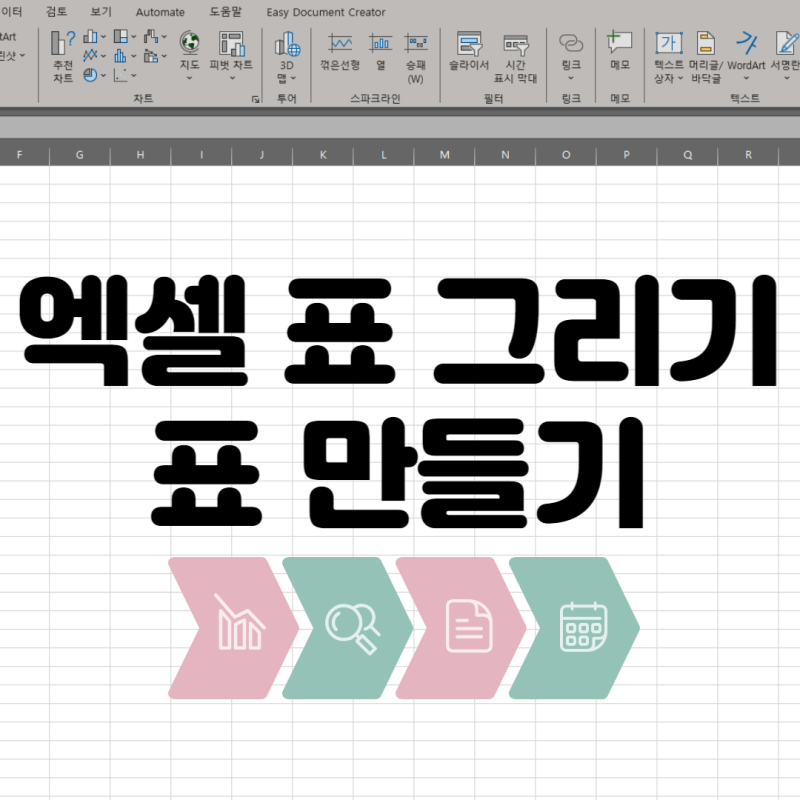Viewport: 800px width, 800px height.
Task: Insert a pie or doughnut chart
Action: pyautogui.click(x=90, y=75)
